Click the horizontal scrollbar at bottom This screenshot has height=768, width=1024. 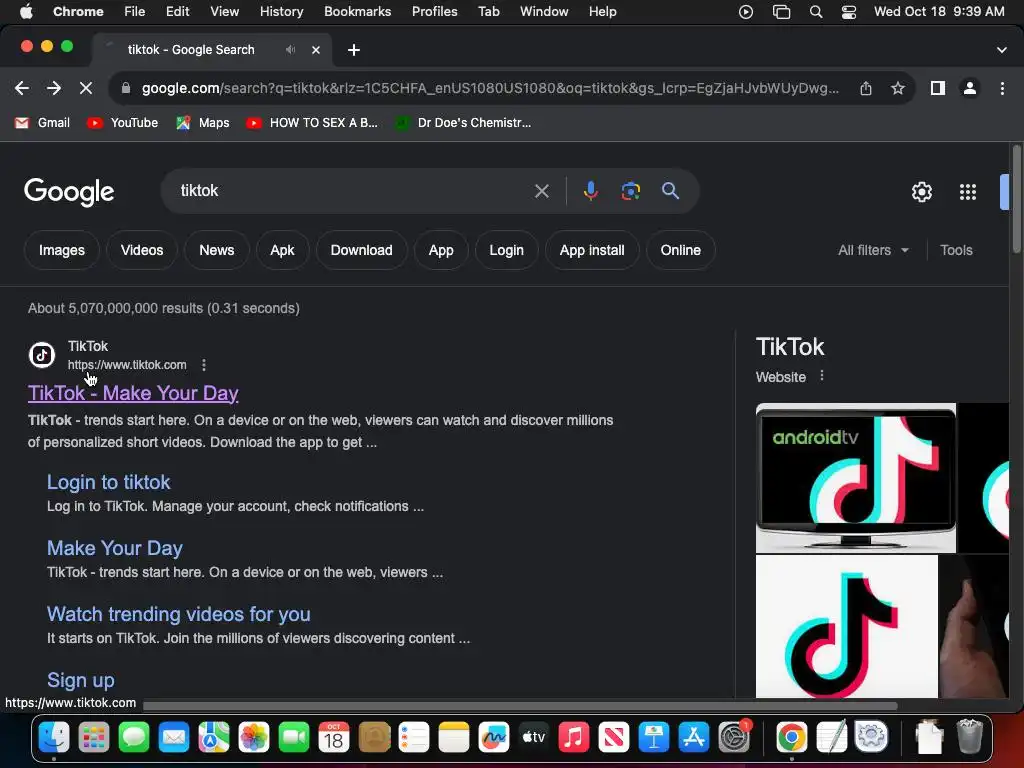[520, 705]
